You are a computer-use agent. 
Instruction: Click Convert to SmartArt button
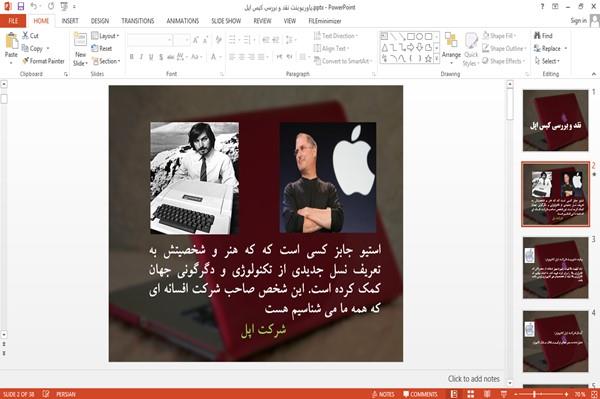click(x=342, y=61)
